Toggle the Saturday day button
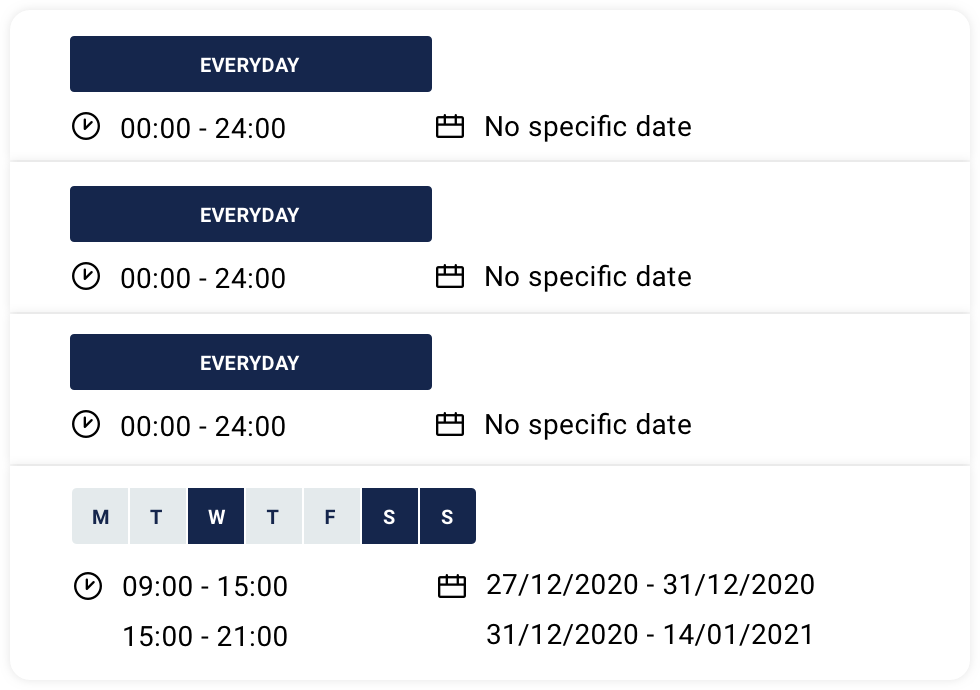This screenshot has width=980, height=690. (x=389, y=517)
